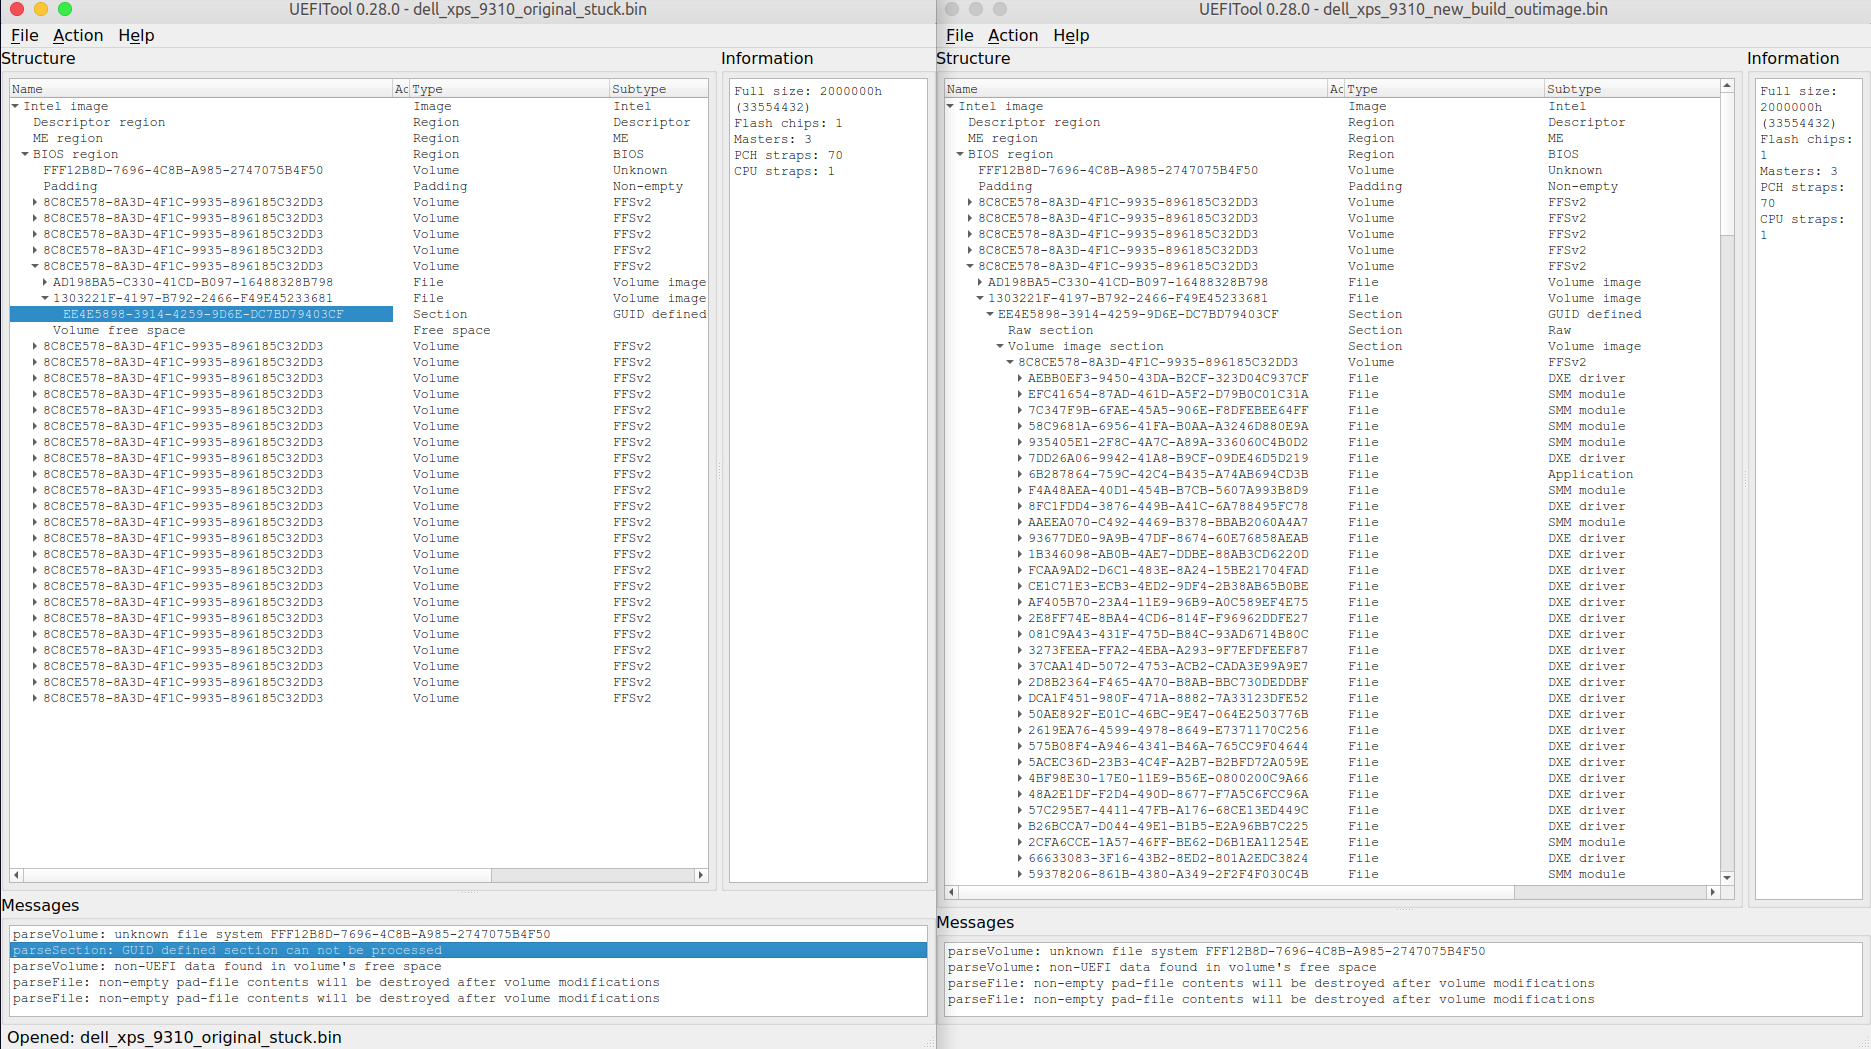The width and height of the screenshot is (1871, 1049).
Task: Select 'parseVolume: unknown file system' message in original_stuck window
Action: tap(468, 934)
